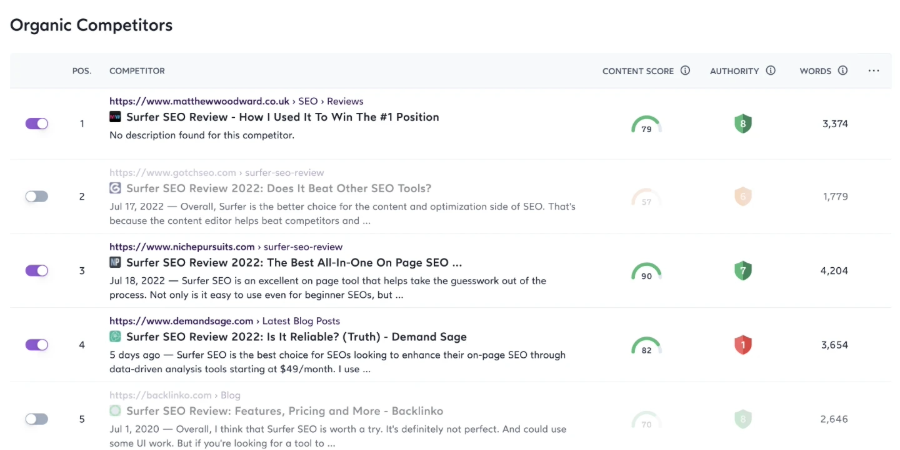Enable the Backlinko competitor toggle
This screenshot has height=450, width=900.
37,419
